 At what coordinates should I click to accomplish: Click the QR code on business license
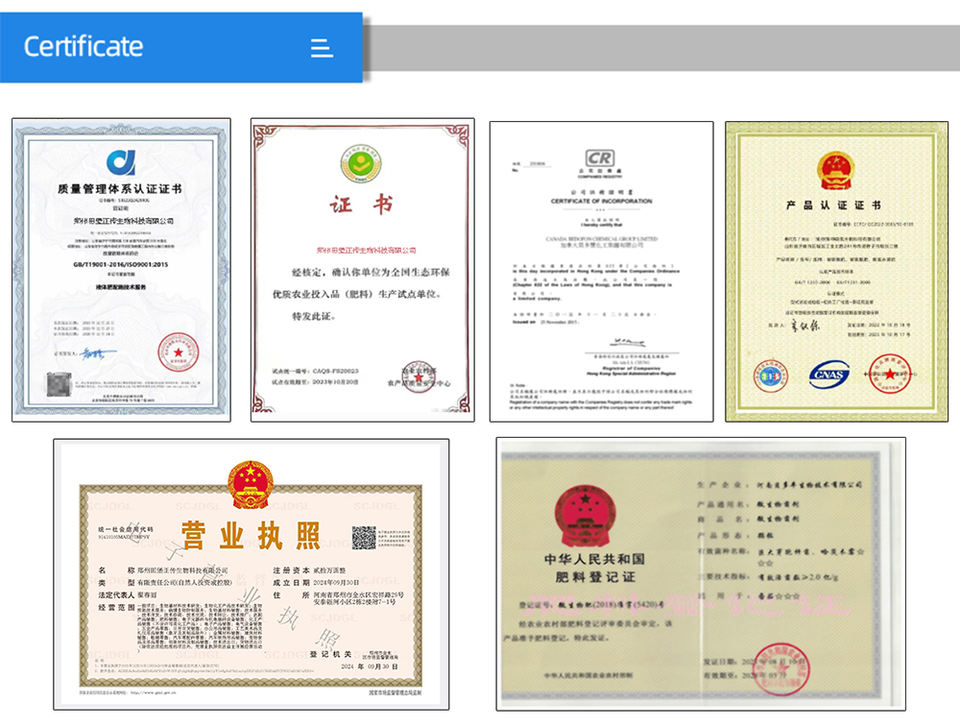point(364,538)
